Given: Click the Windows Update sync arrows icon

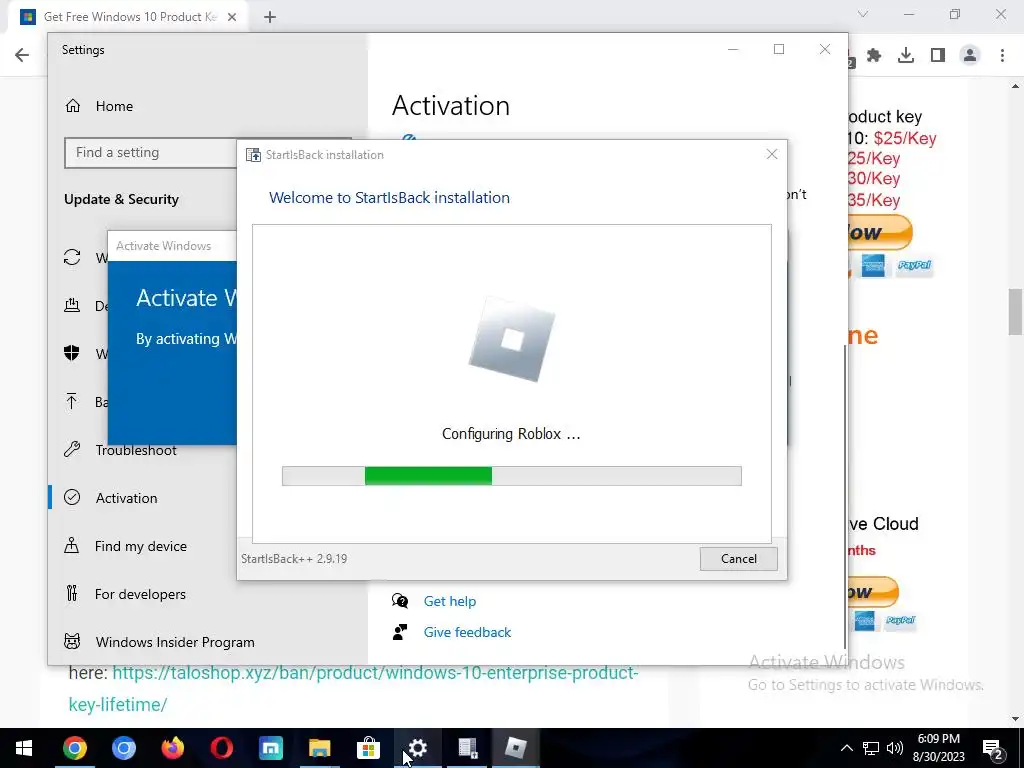Looking at the screenshot, I should point(72,257).
